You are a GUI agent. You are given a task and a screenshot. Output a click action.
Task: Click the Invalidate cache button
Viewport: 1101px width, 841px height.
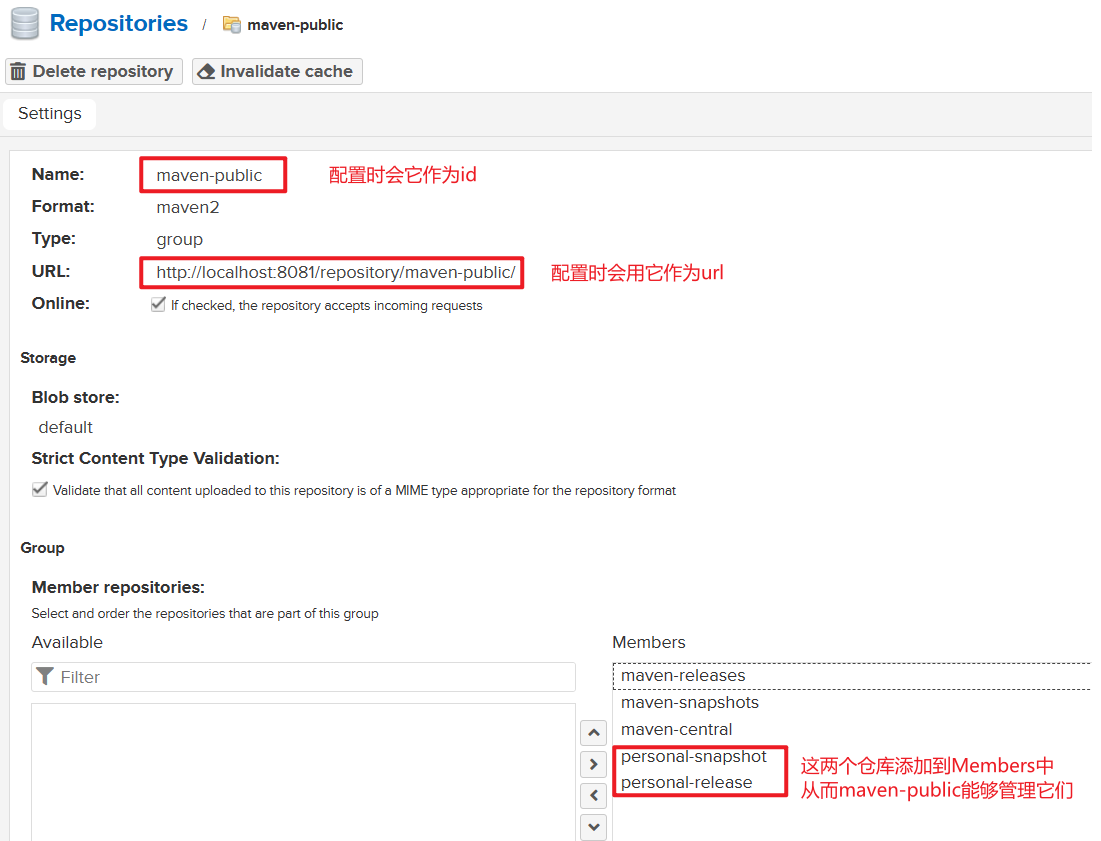[277, 72]
